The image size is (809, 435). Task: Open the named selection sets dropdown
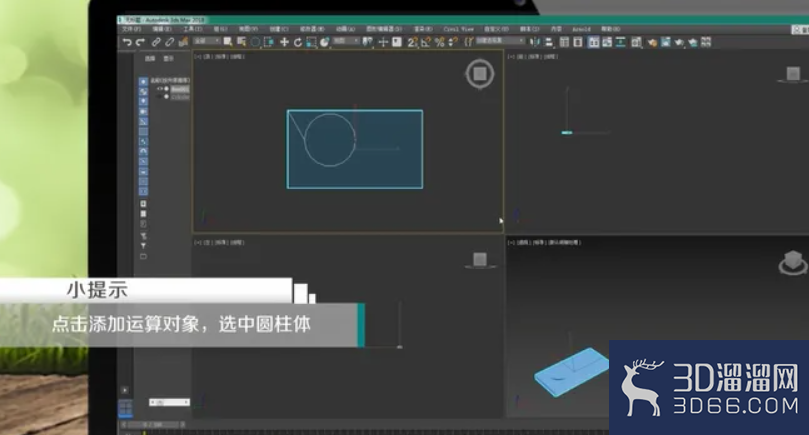coord(499,41)
